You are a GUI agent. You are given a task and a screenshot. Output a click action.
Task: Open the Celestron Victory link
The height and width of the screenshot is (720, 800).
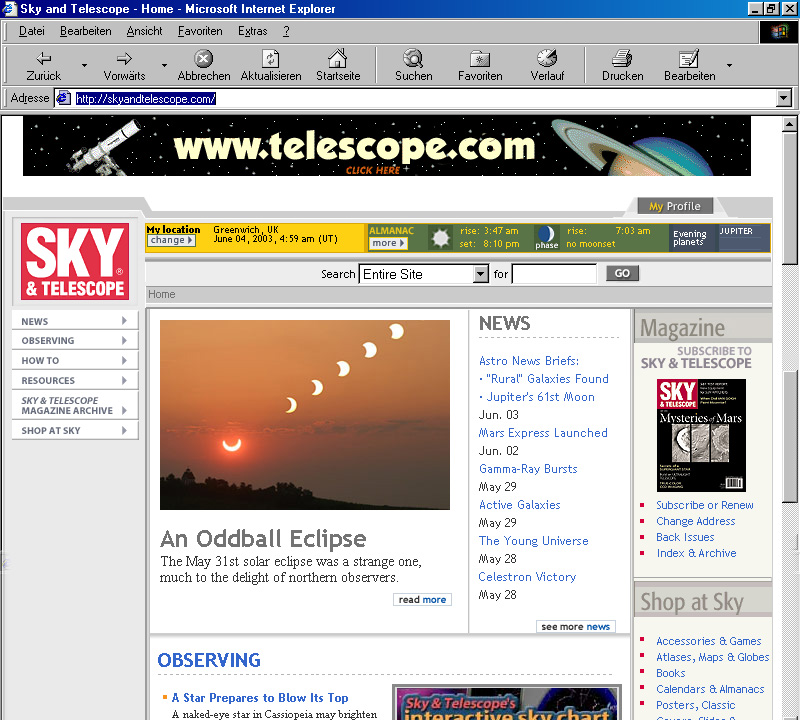coord(527,577)
